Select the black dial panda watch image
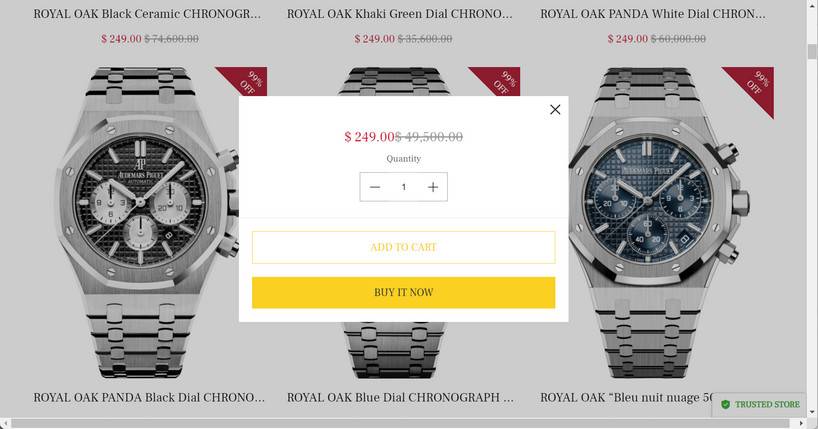The width and height of the screenshot is (818, 429). [146, 222]
